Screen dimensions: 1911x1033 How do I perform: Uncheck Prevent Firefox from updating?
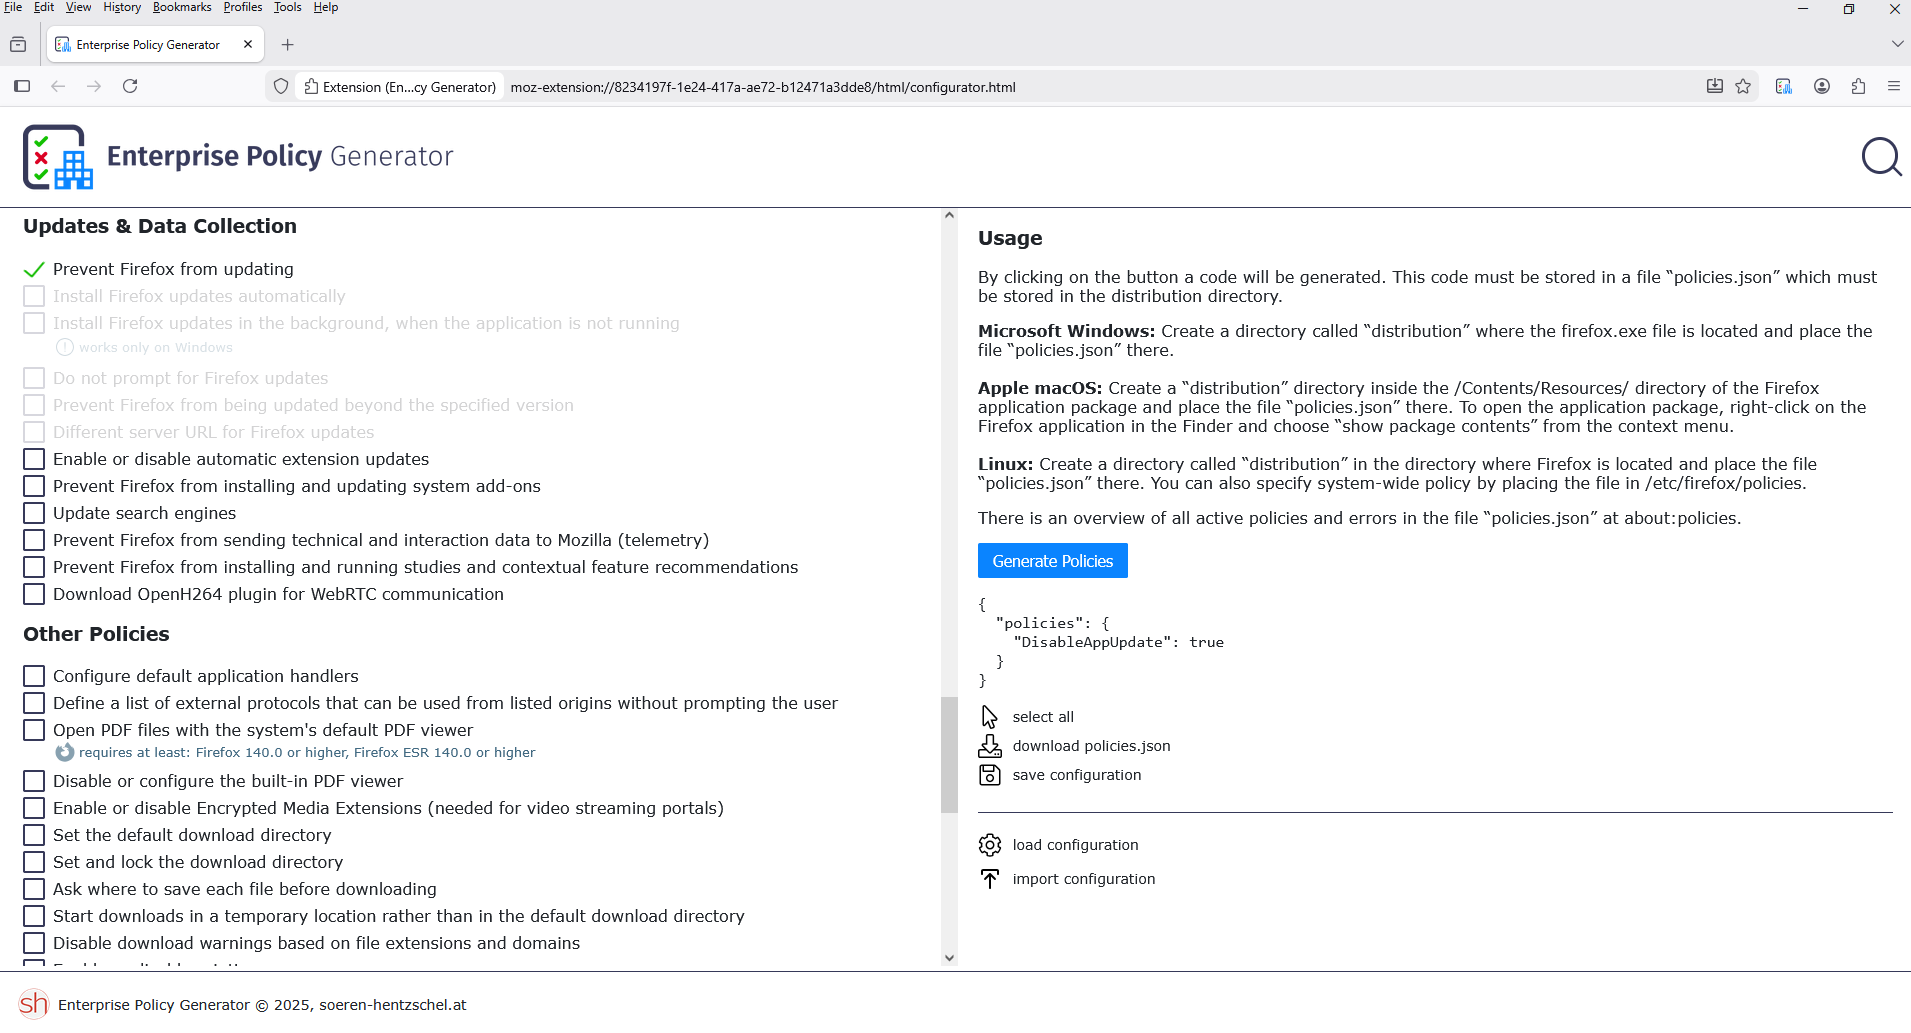(34, 270)
